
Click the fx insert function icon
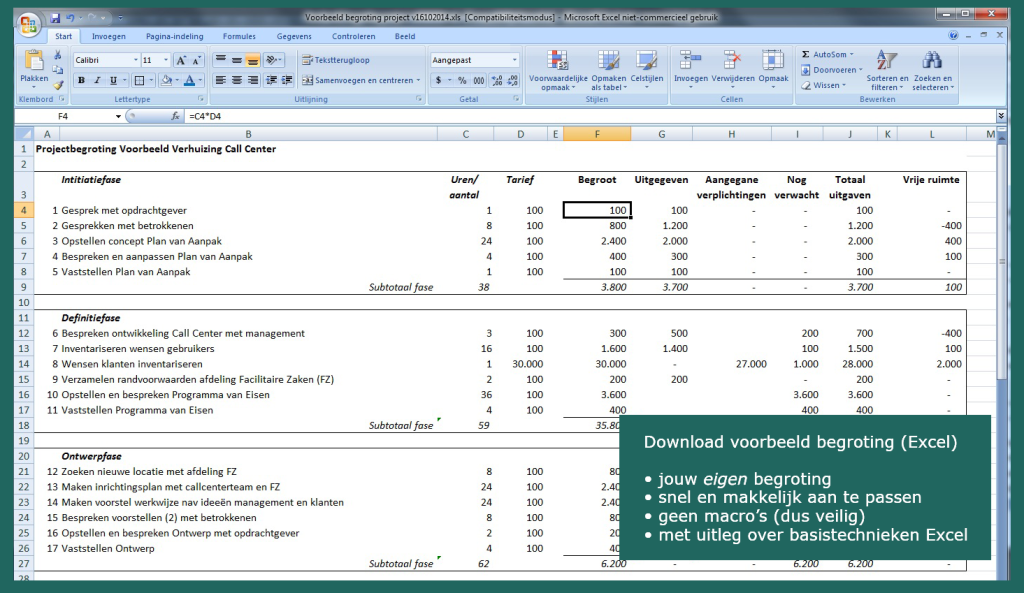coord(175,116)
